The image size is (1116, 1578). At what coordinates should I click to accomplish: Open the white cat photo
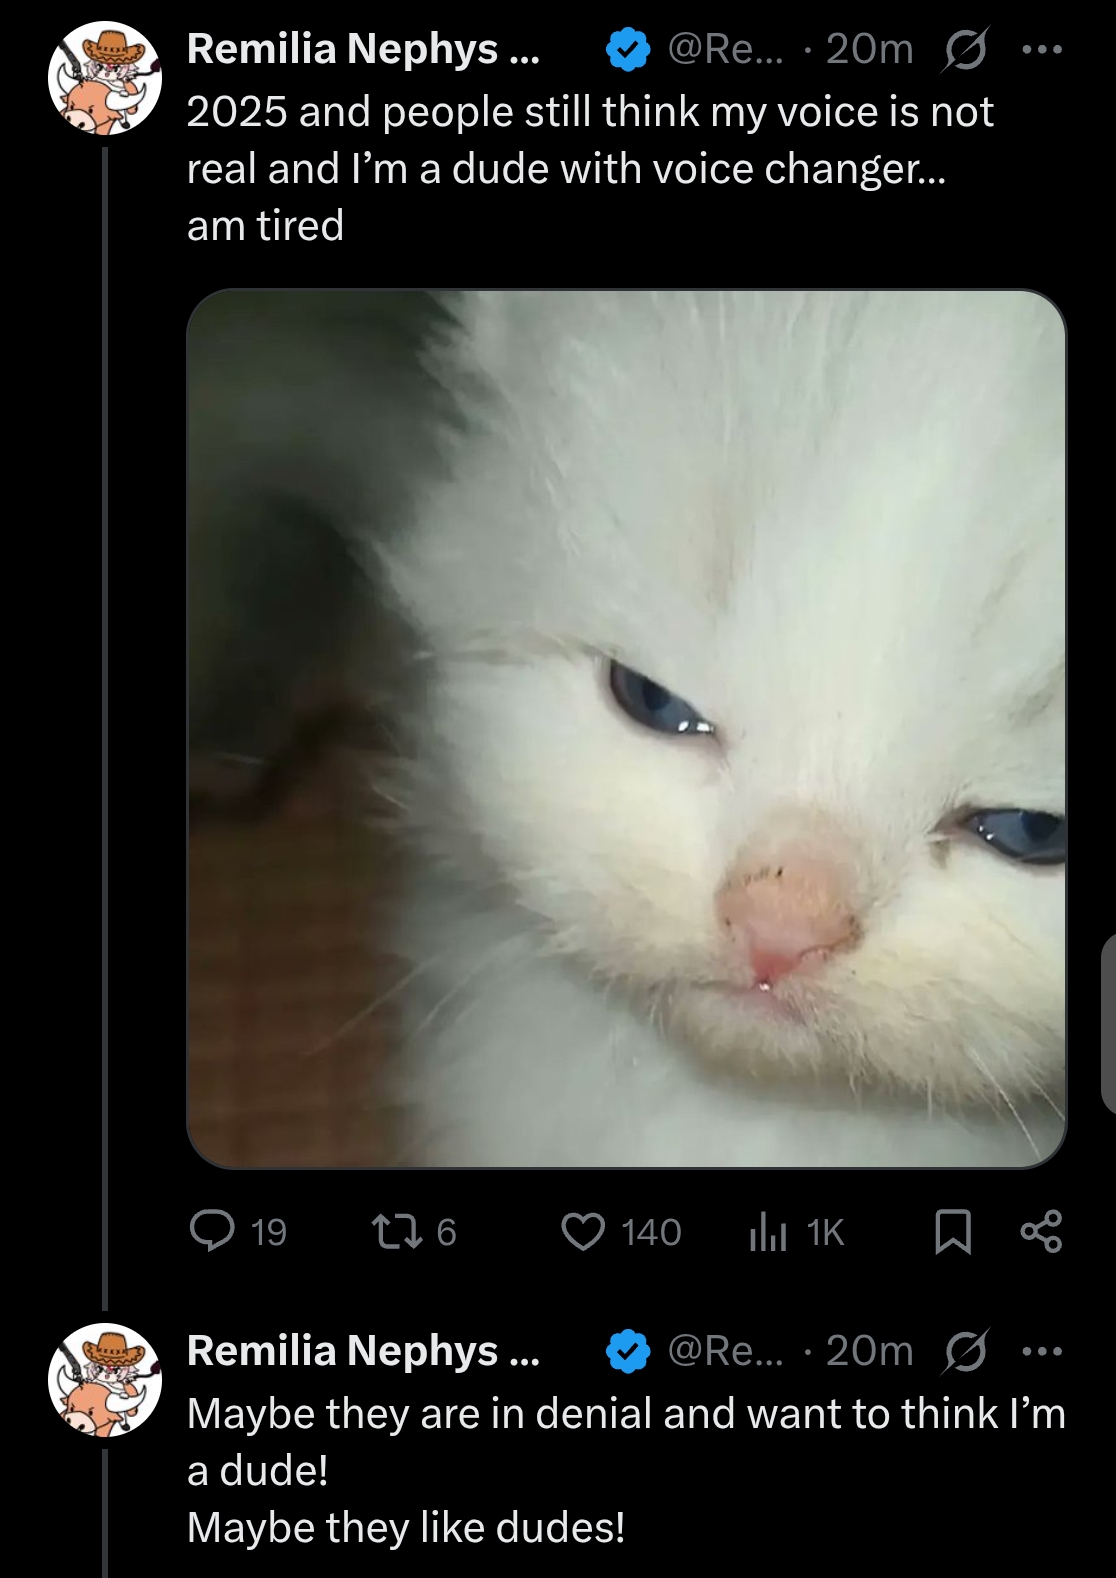[x=626, y=728]
